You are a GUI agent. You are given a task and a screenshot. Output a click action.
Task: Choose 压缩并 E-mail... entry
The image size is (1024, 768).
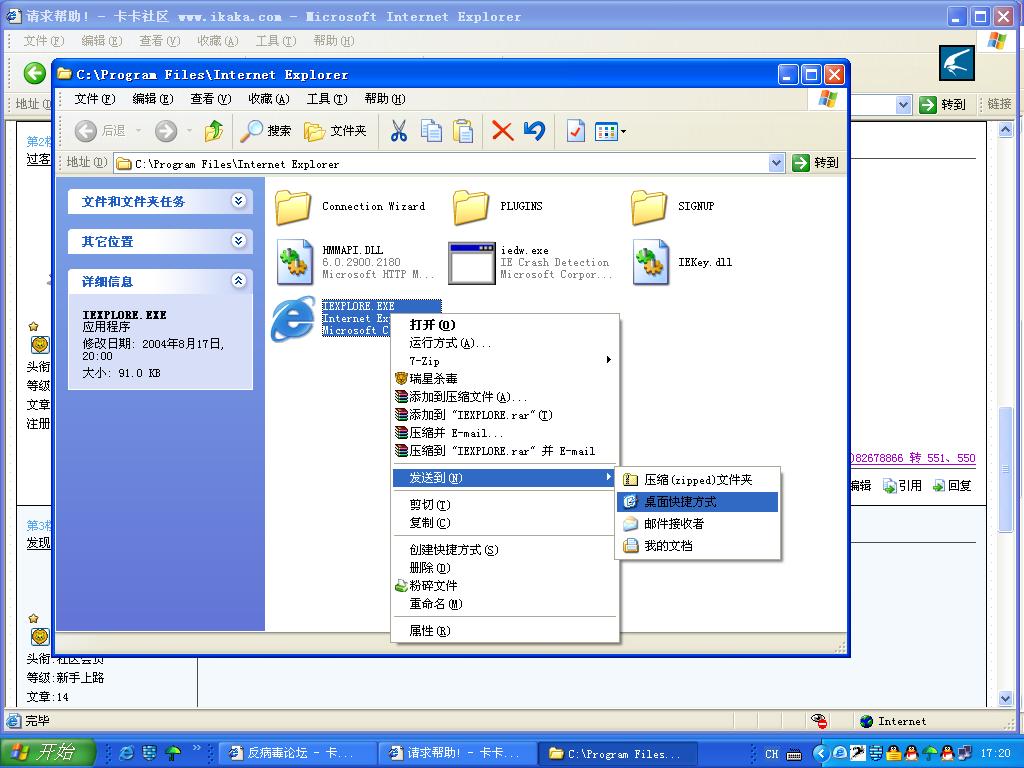tap(505, 433)
